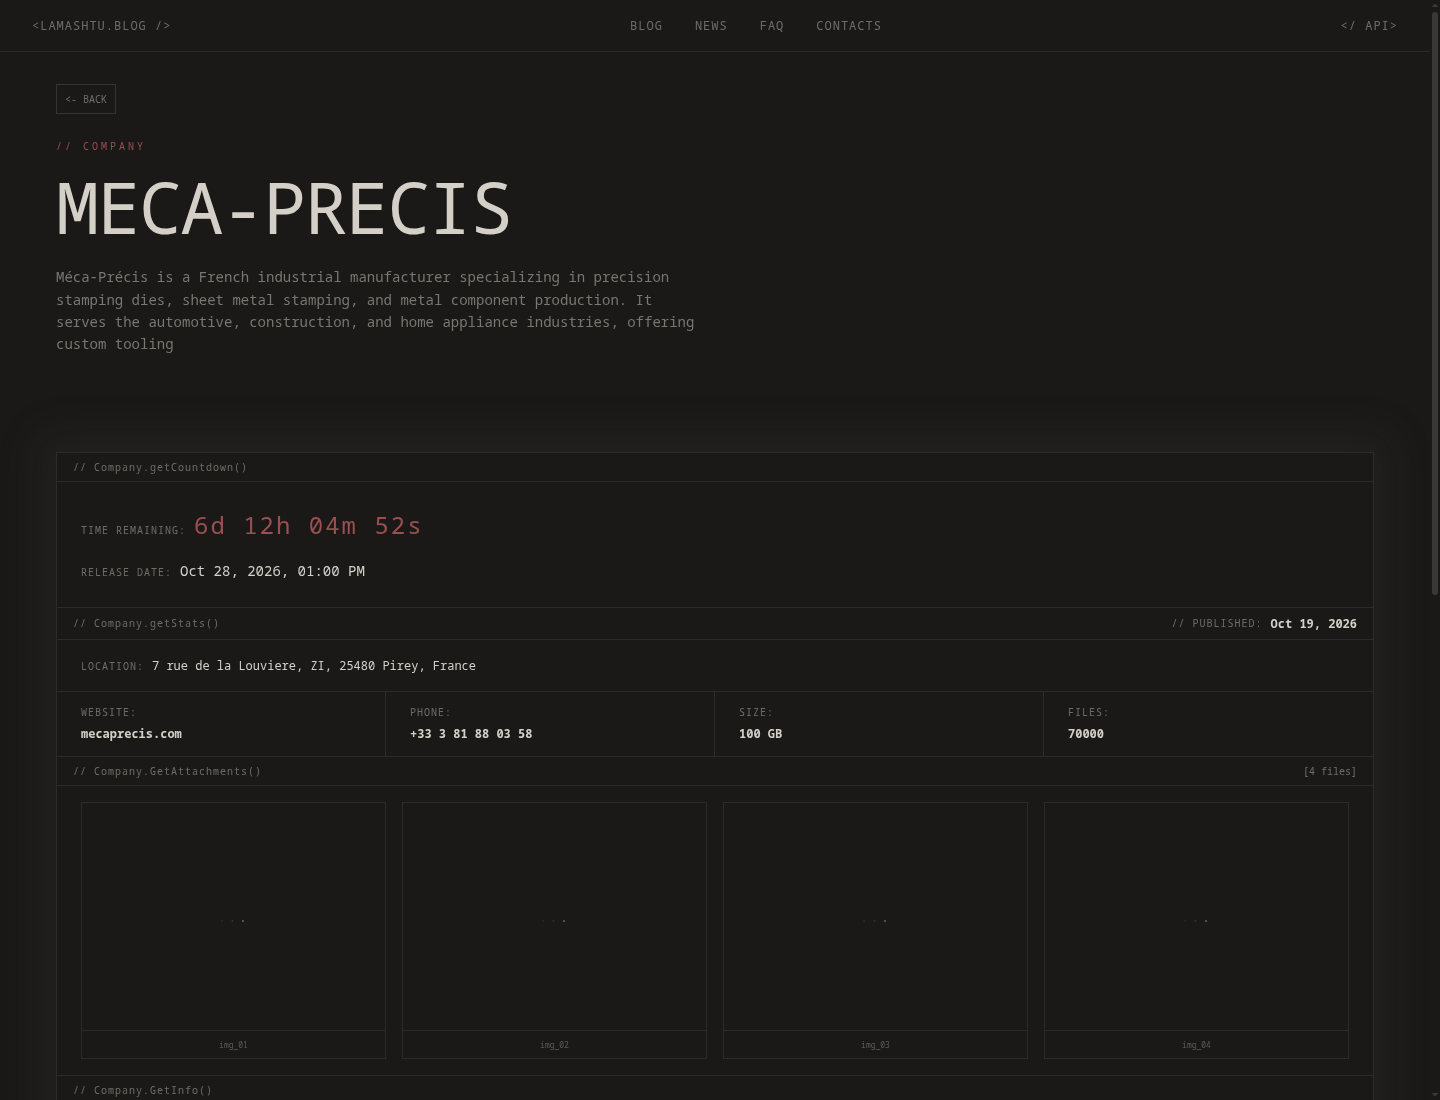This screenshot has width=1440, height=1100.
Task: Click the vertical page scrollbar
Action: coord(1435,550)
